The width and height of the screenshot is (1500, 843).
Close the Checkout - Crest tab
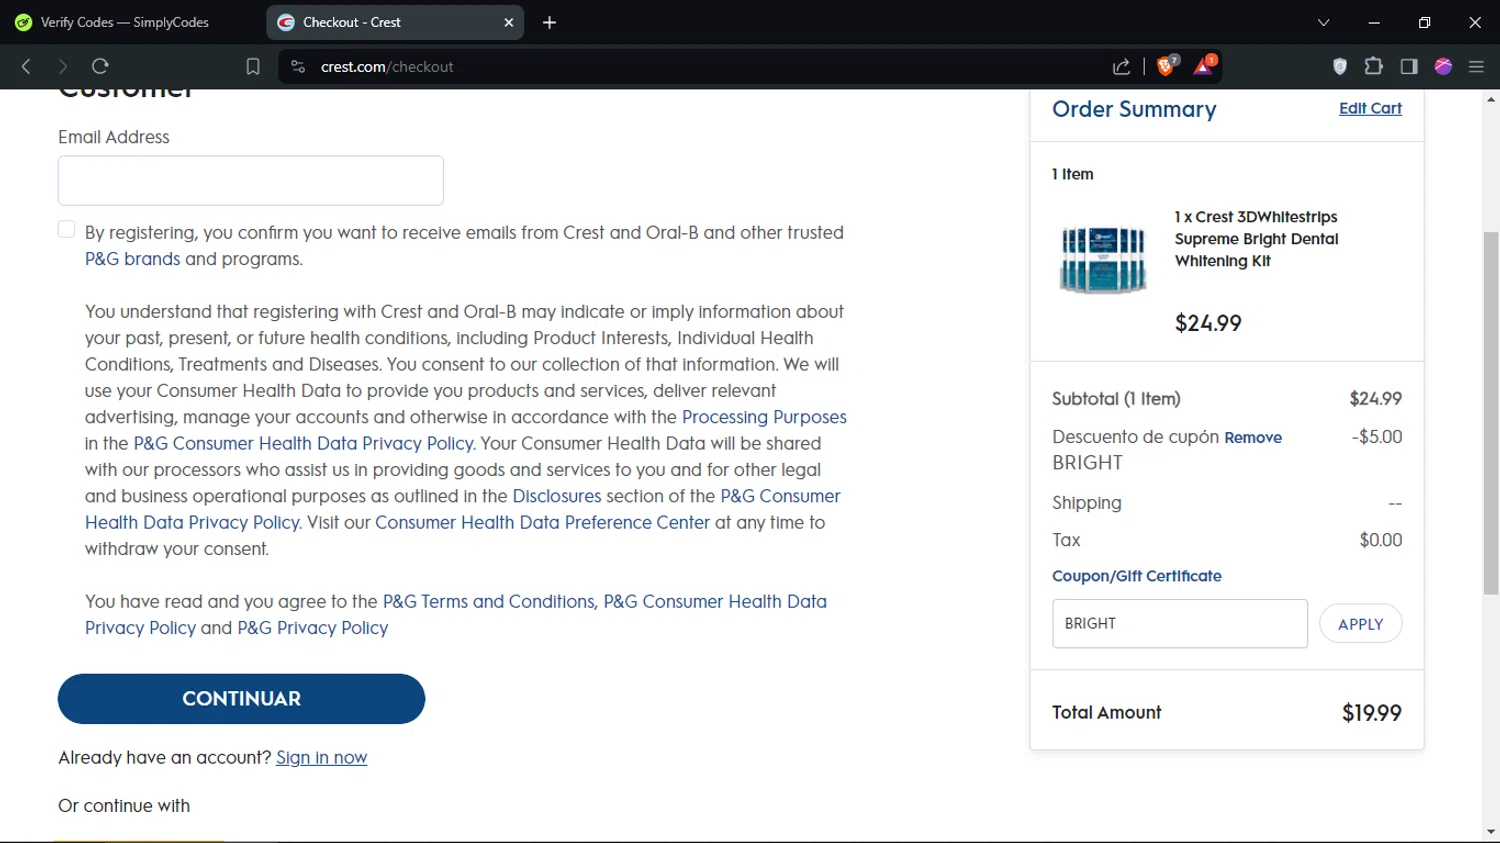coord(508,22)
